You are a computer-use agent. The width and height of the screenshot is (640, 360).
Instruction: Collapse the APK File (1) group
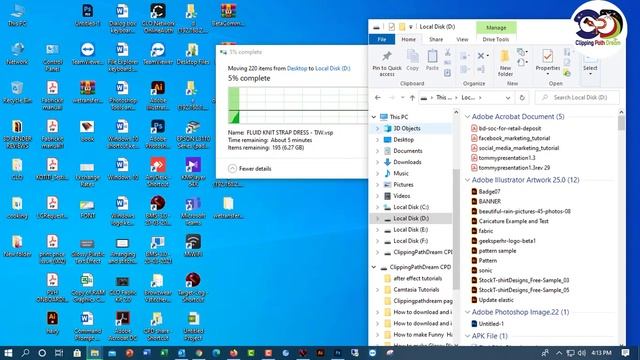pyautogui.click(x=467, y=336)
